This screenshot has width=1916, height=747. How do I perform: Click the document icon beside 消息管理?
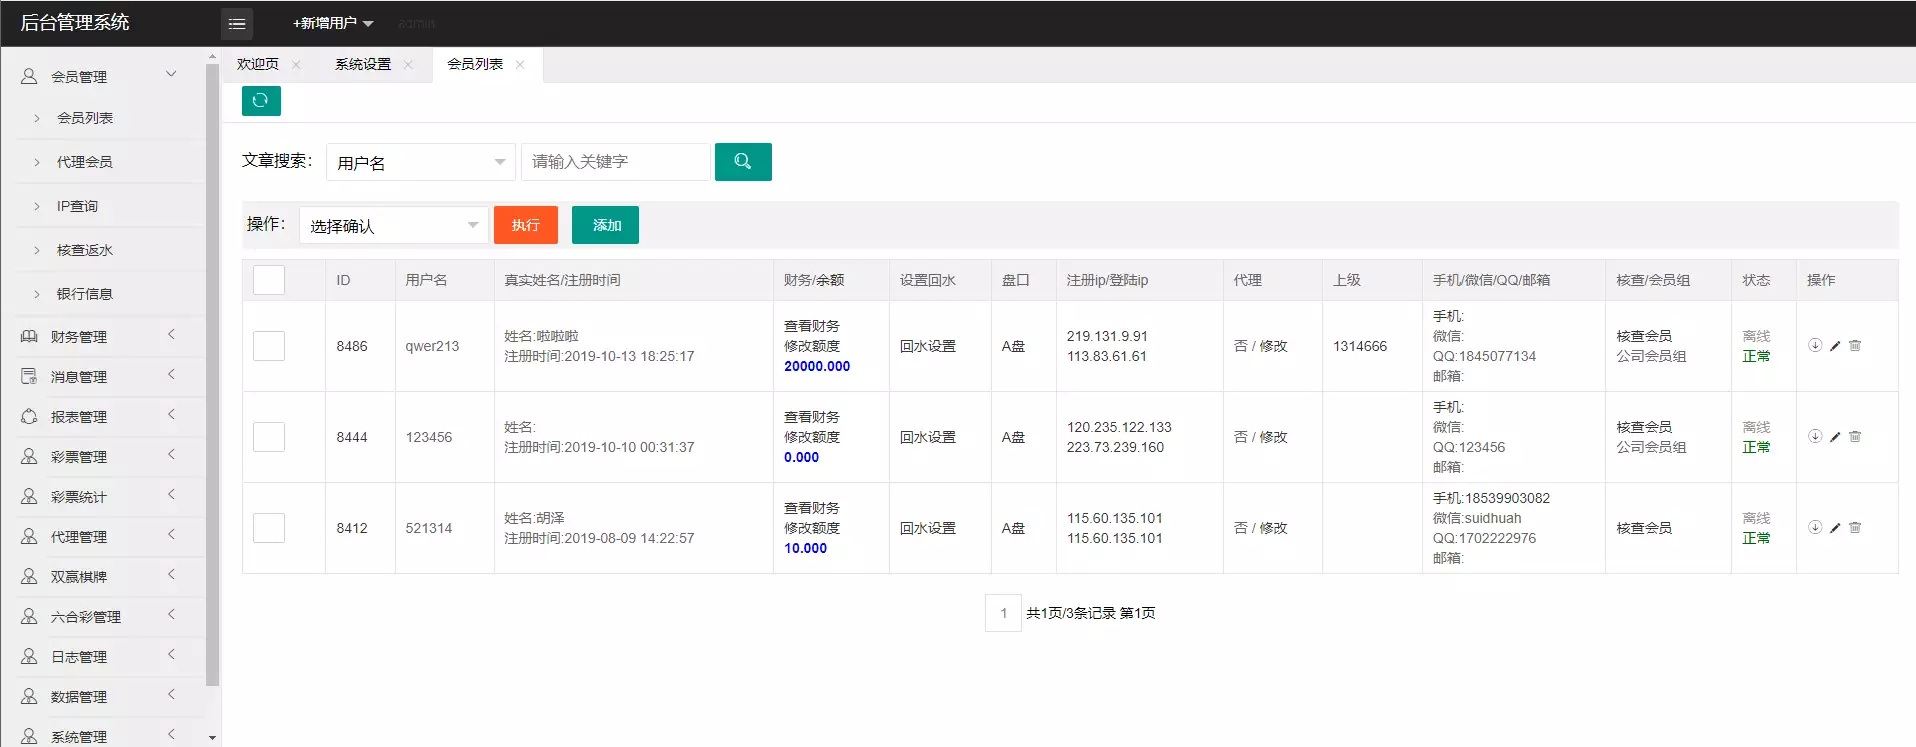30,377
